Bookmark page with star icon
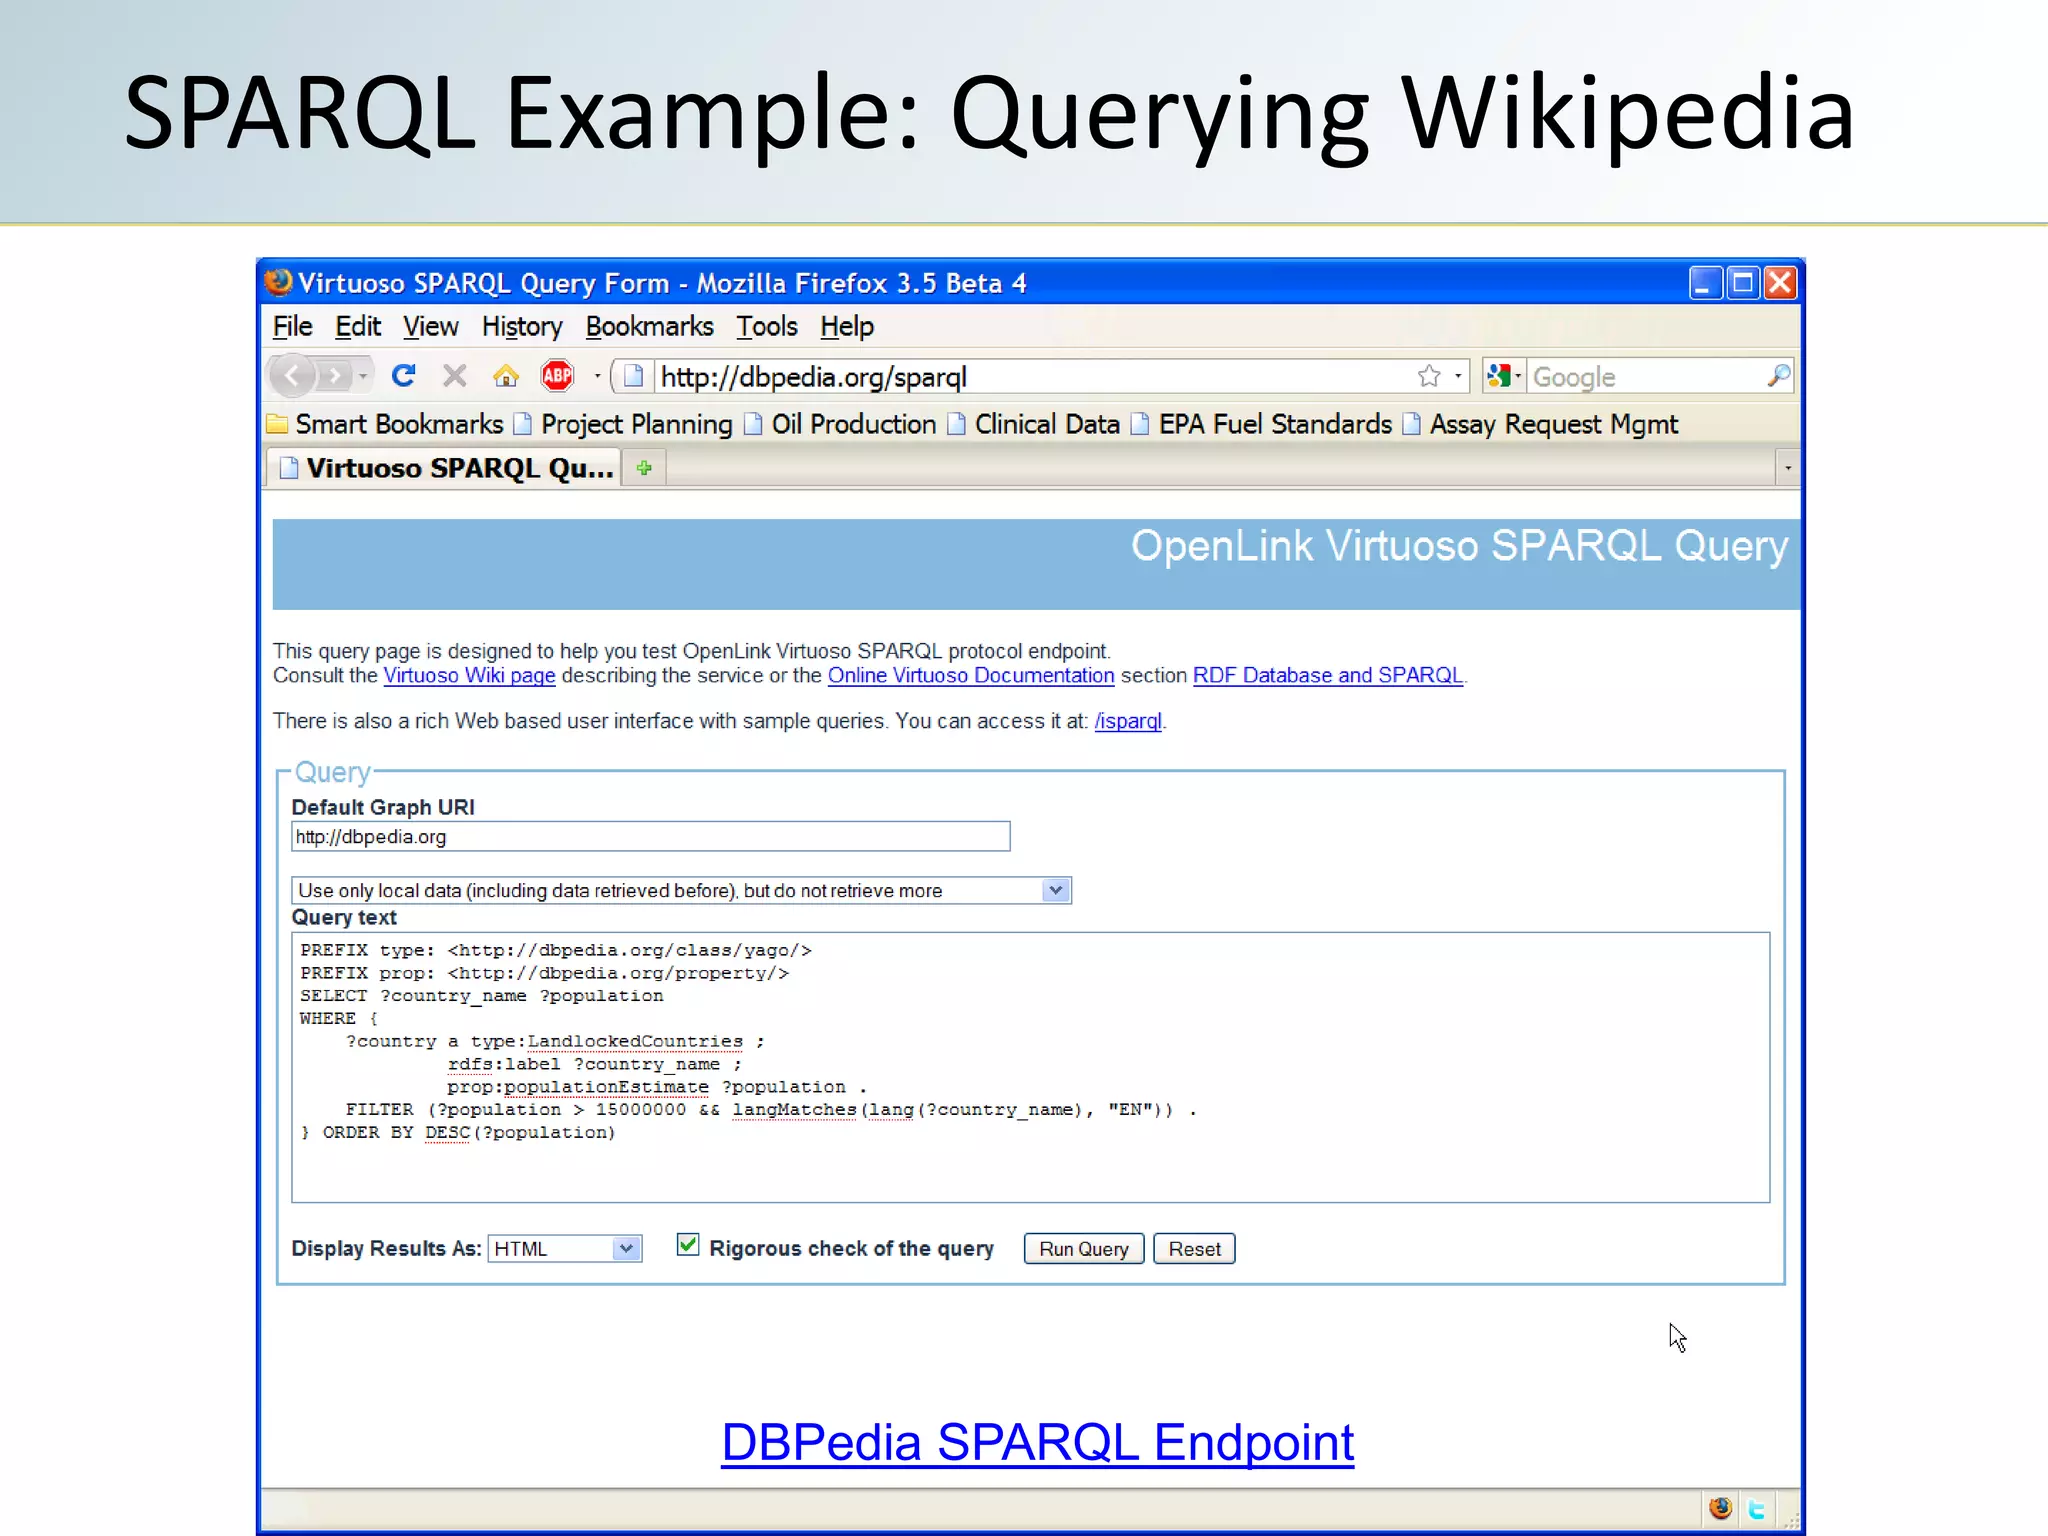Screen dimensions: 2048x1536 (1429, 376)
